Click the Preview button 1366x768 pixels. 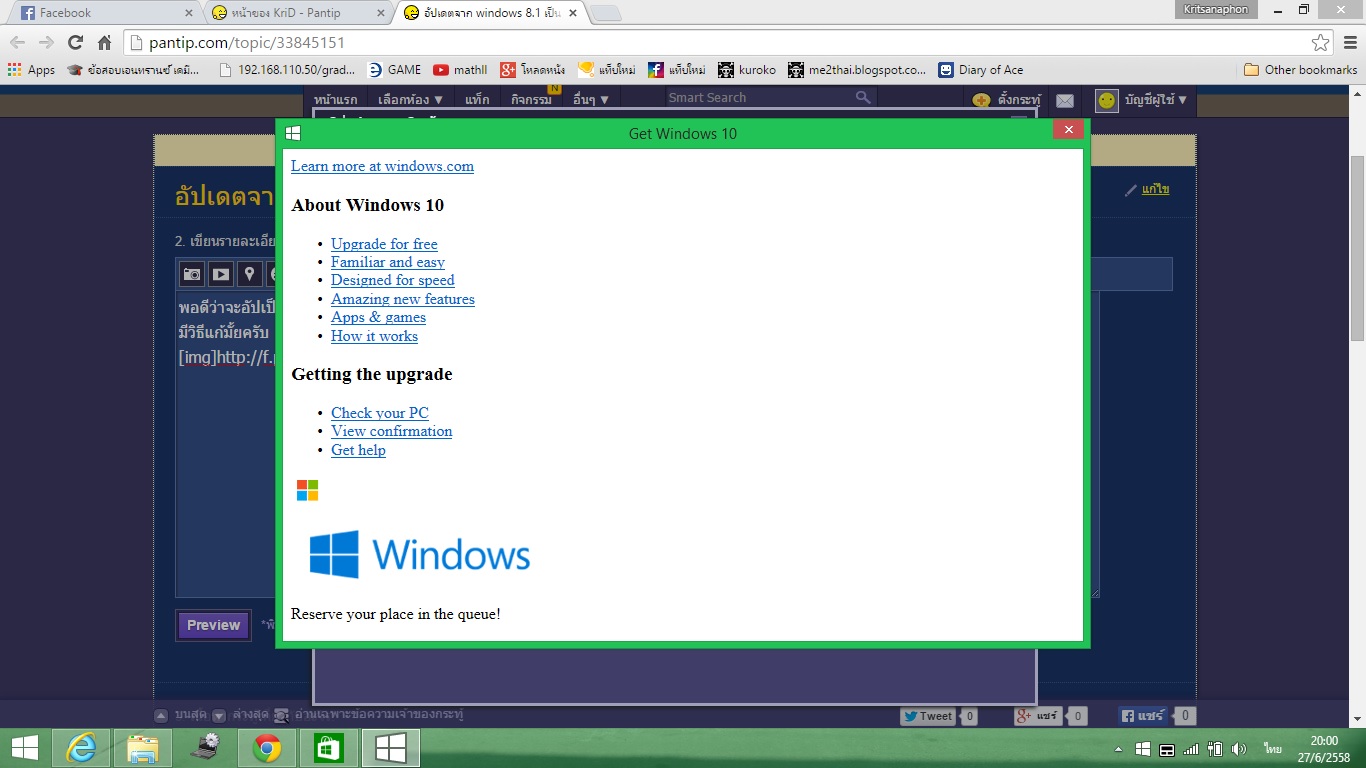213,625
